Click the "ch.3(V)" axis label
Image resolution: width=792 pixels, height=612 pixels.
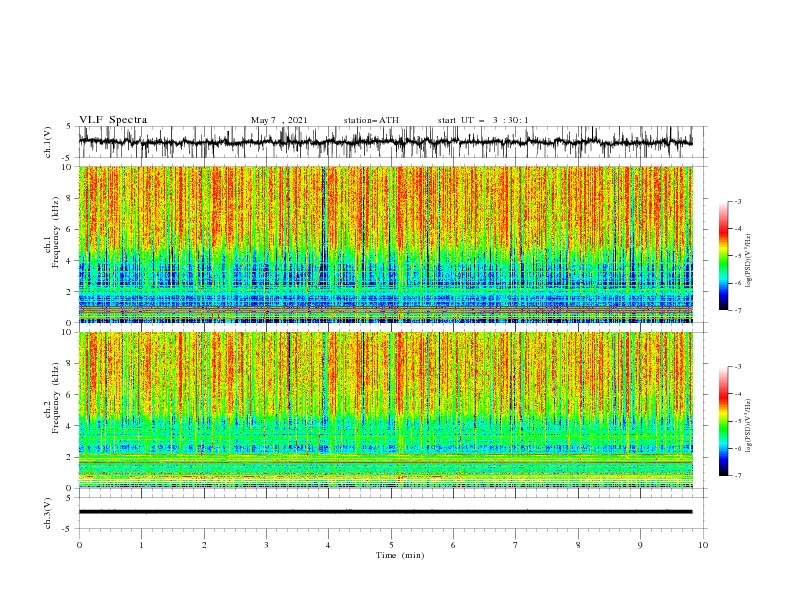(x=48, y=513)
